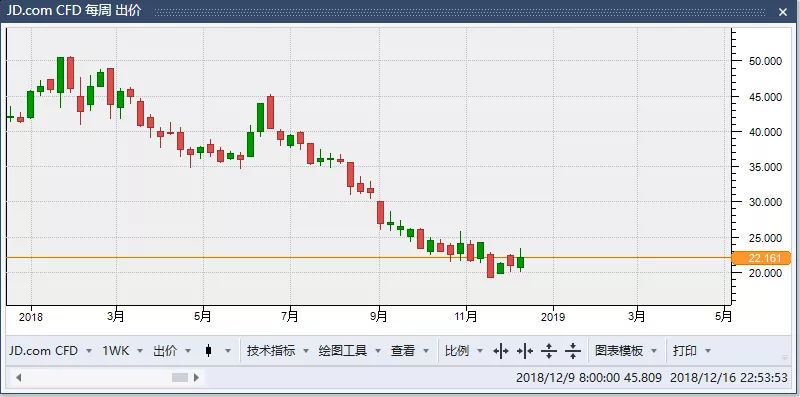Image resolution: width=800 pixels, height=397 pixels.
Task: Click the 2018 date axis label
Action: pyautogui.click(x=31, y=317)
